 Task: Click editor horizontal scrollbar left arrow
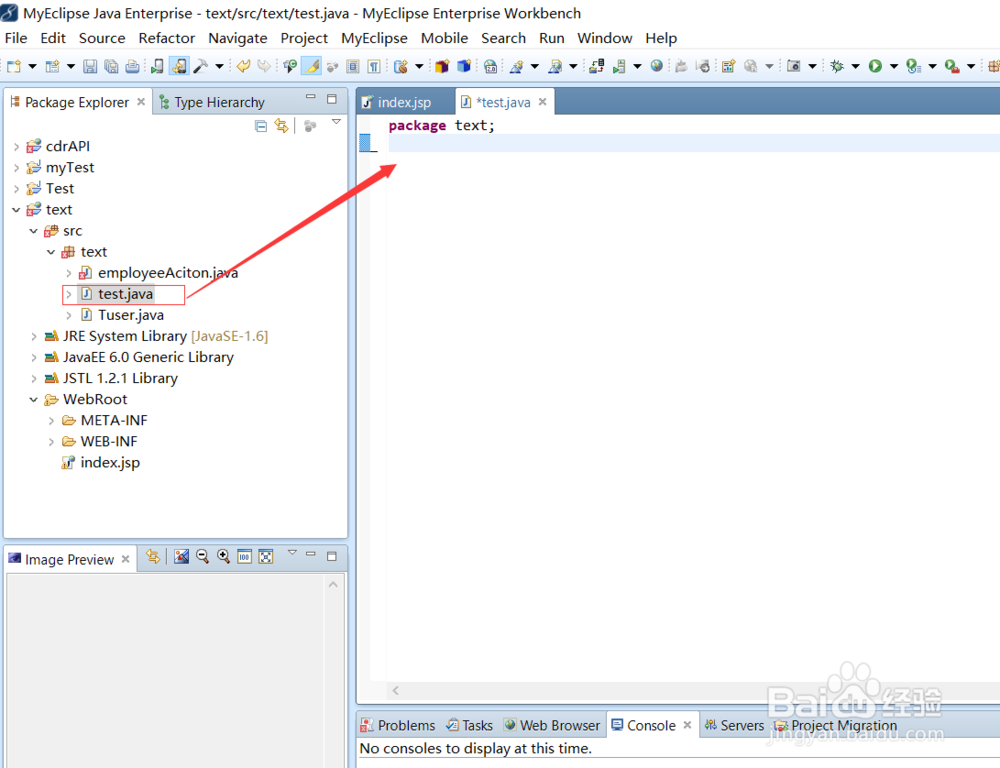[x=395, y=690]
